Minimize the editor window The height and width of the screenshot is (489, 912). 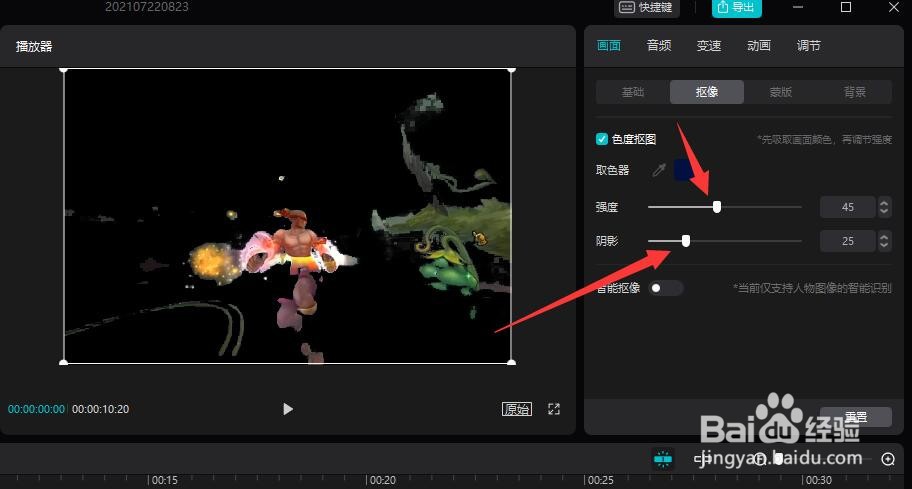click(x=798, y=7)
